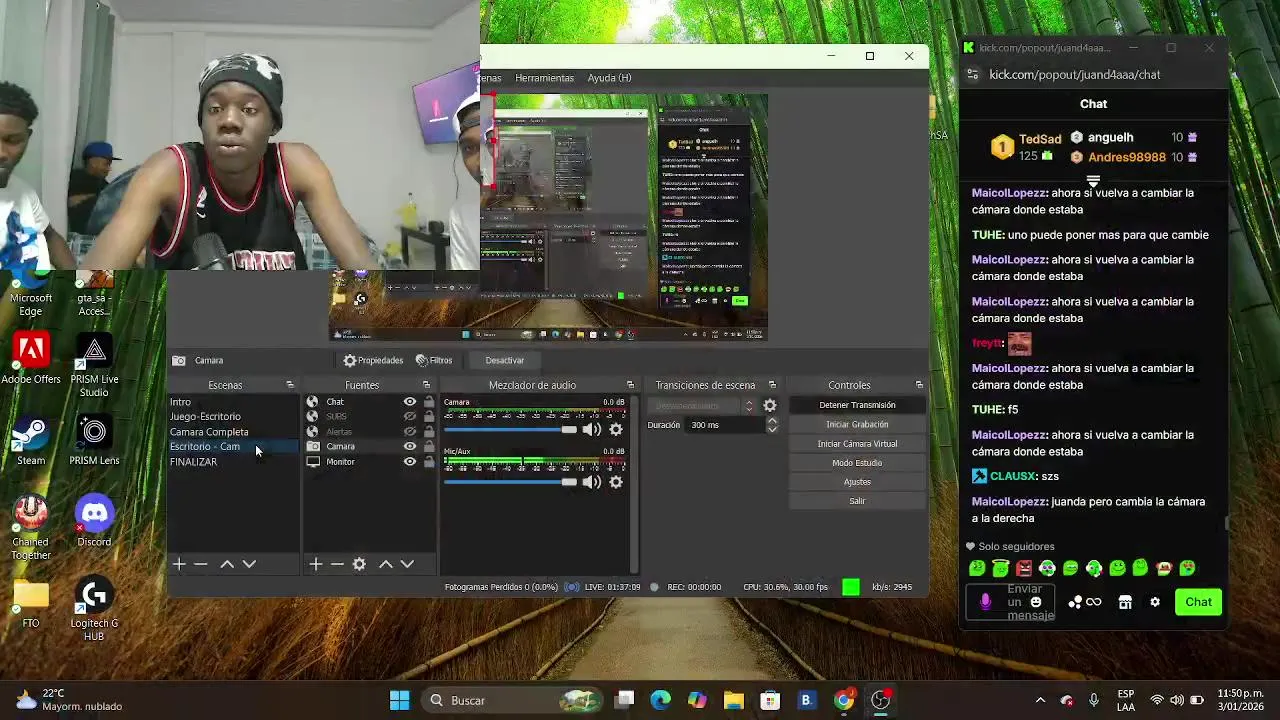Move selected scene down in the Escenas list
Image resolution: width=1280 pixels, height=720 pixels.
[x=249, y=564]
